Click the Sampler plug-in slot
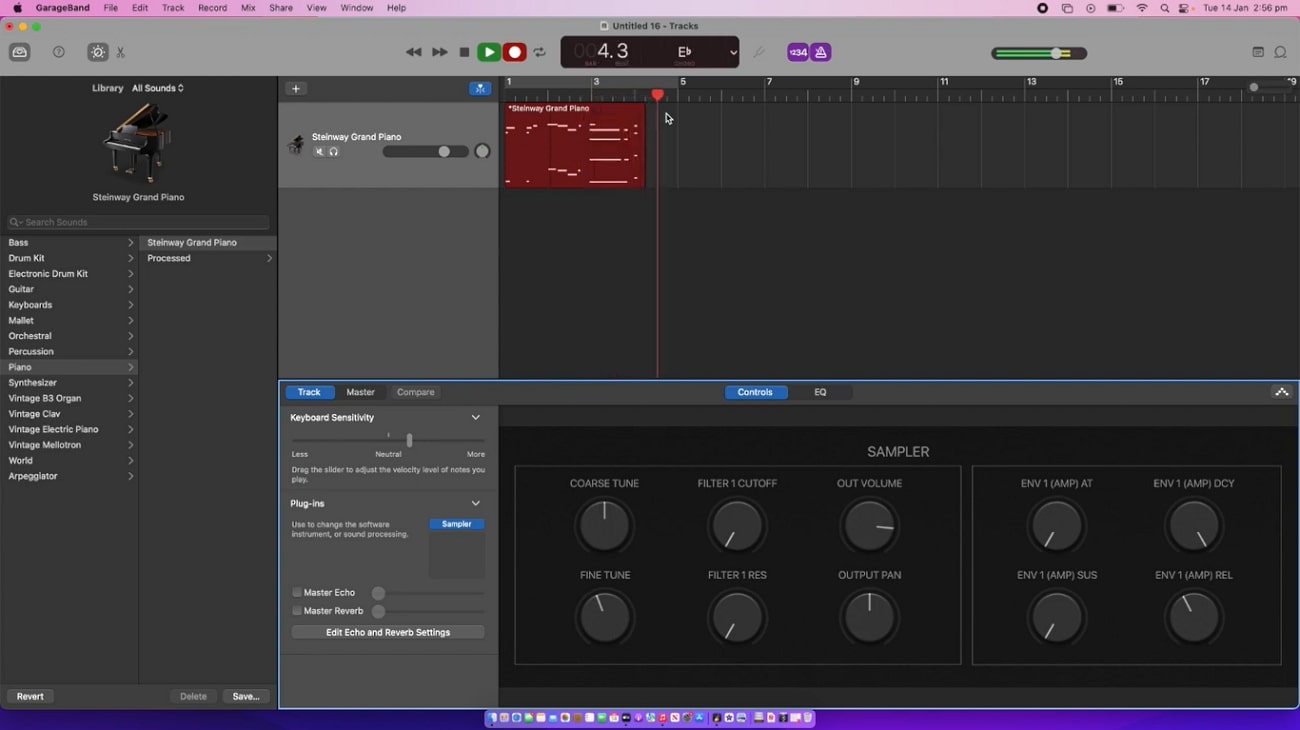1300x730 pixels. coord(457,524)
